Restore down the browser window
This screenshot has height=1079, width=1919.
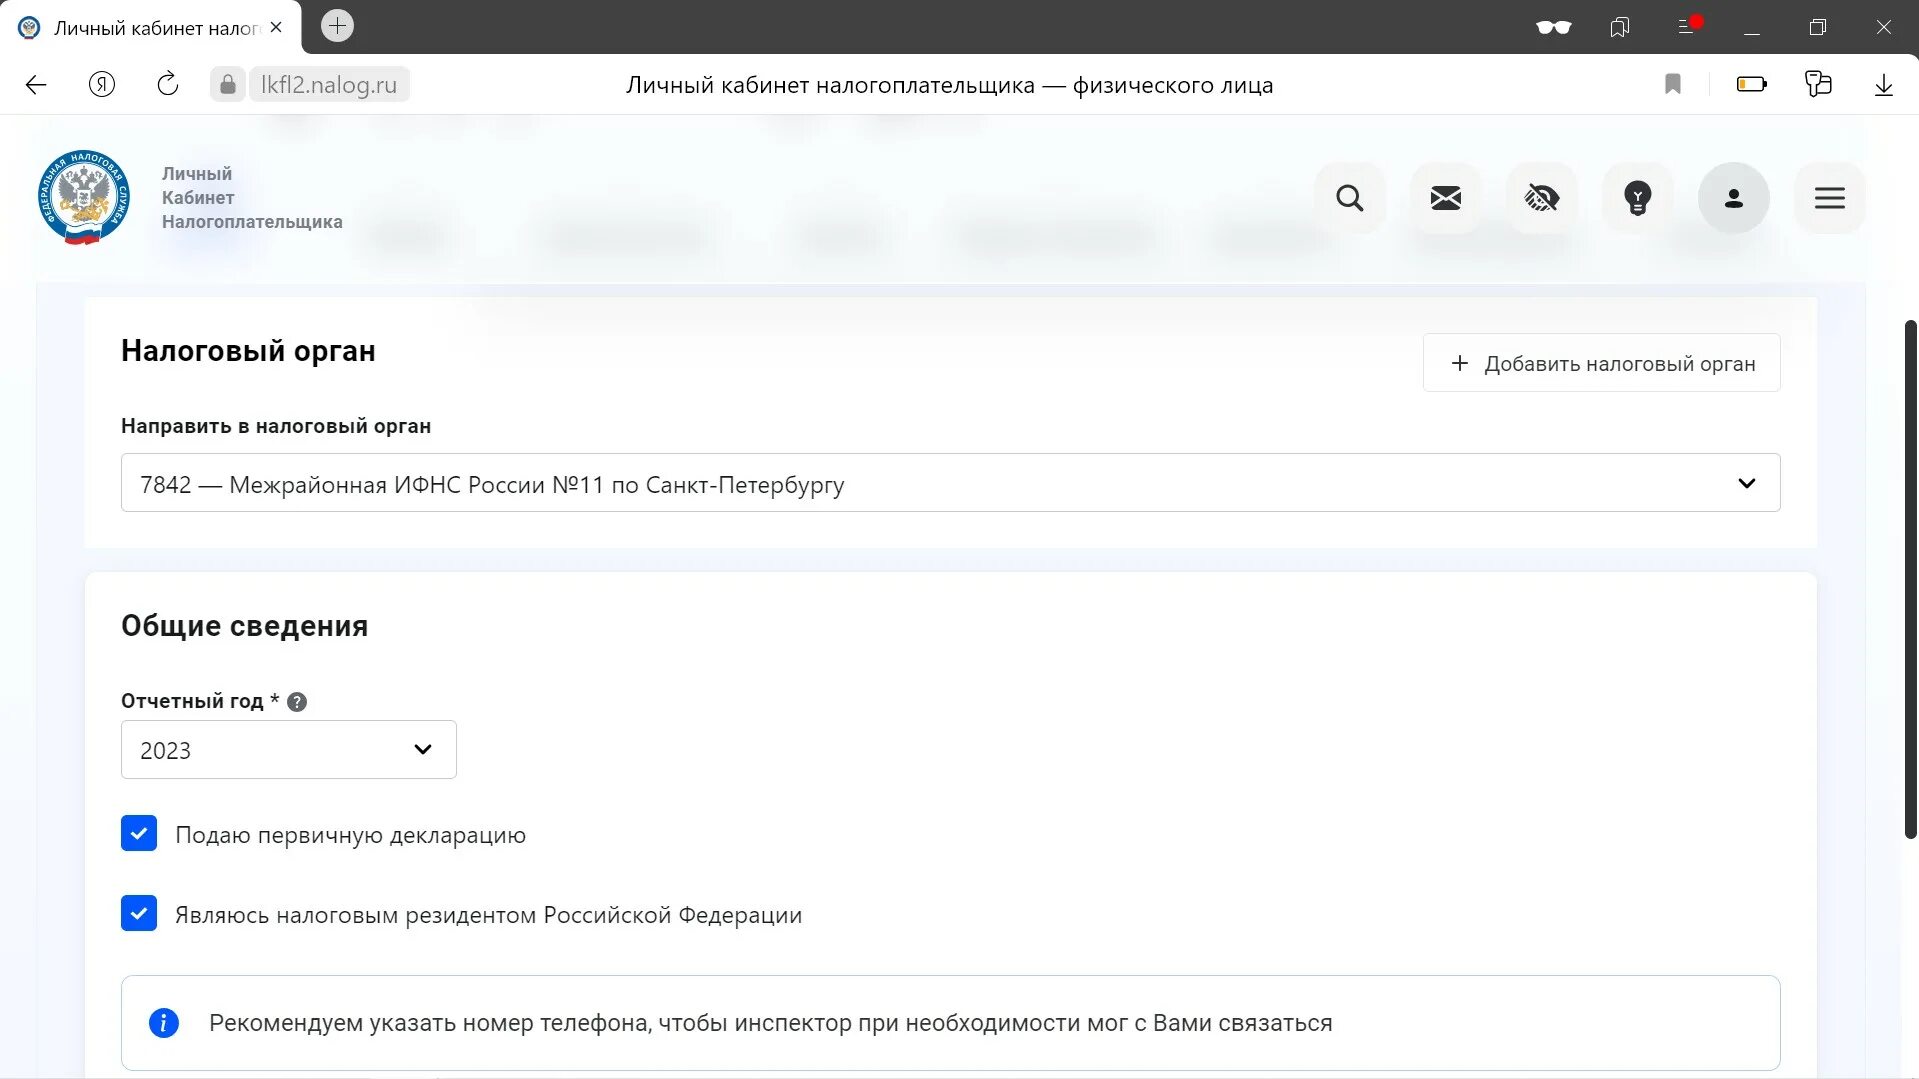(x=1818, y=27)
